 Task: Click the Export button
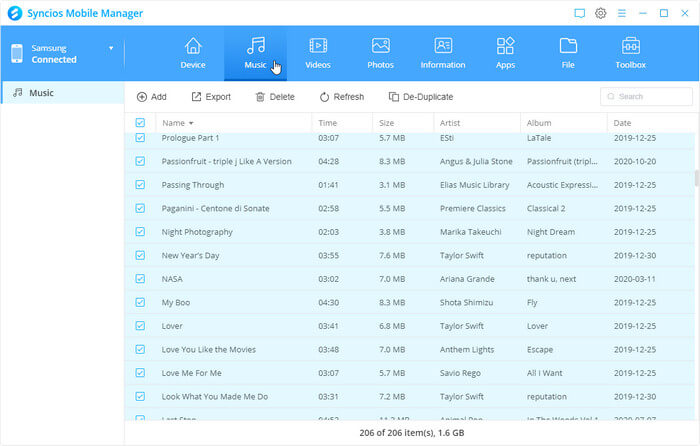pyautogui.click(x=211, y=97)
